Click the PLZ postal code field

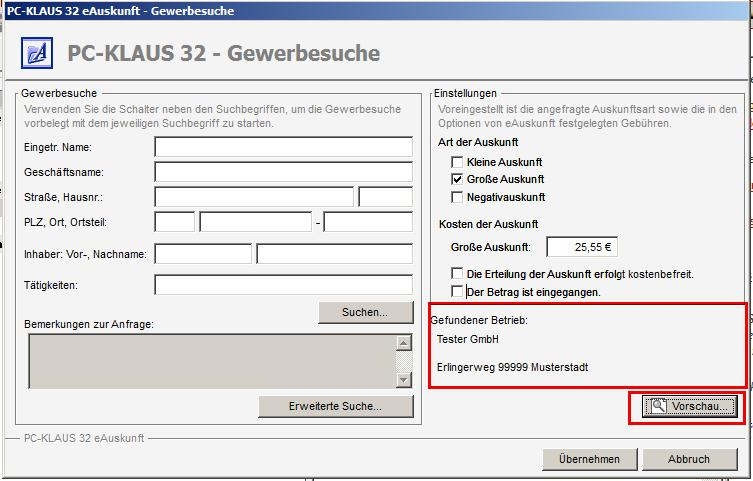pyautogui.click(x=174, y=222)
